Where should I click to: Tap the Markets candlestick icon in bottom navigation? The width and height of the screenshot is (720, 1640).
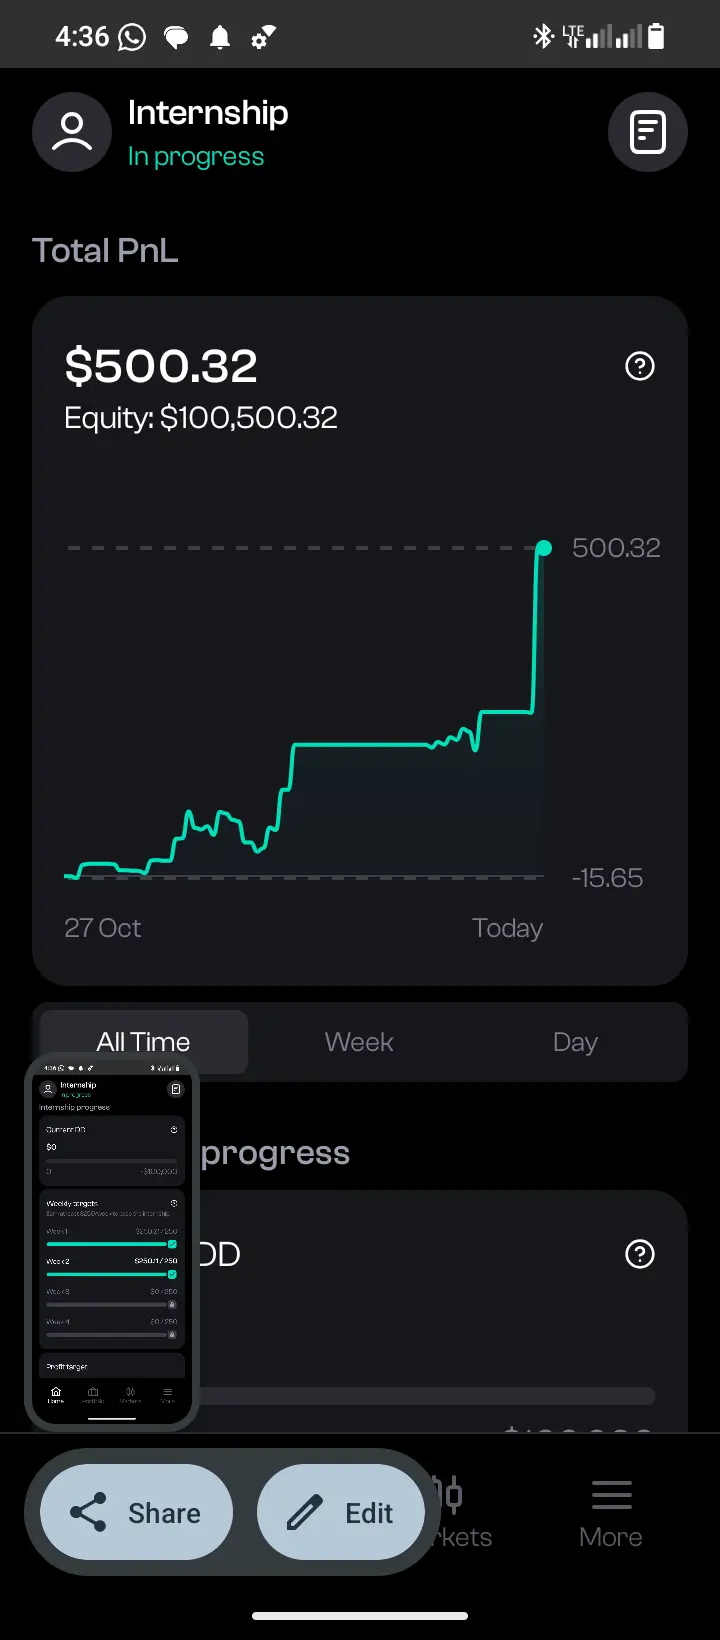pyautogui.click(x=451, y=1495)
